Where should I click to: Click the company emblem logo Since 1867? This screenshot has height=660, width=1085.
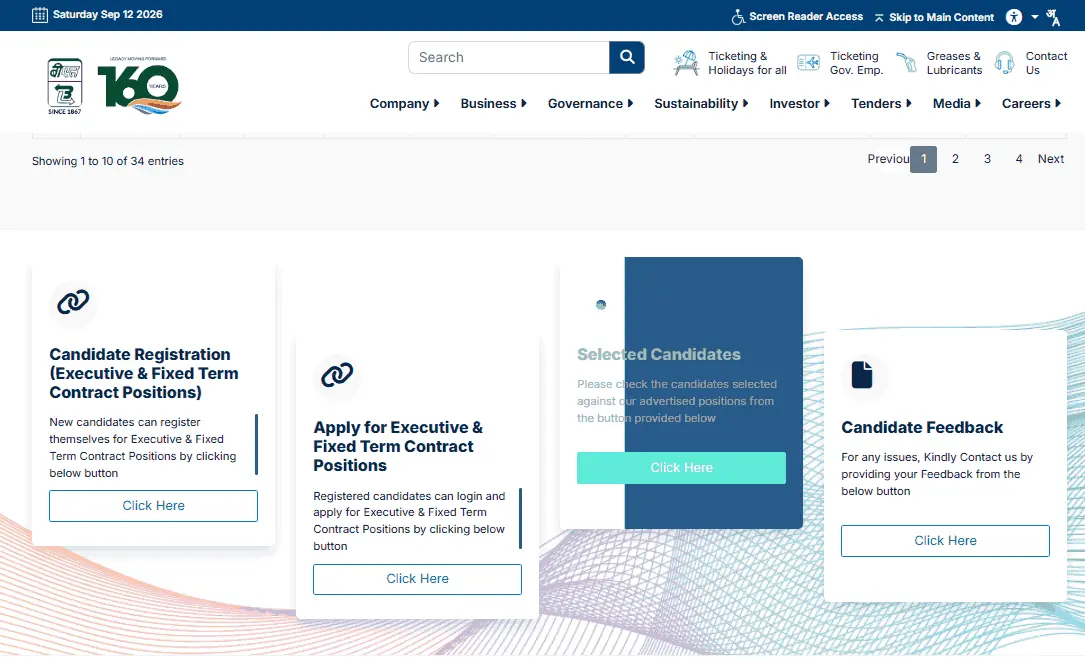pyautogui.click(x=65, y=86)
